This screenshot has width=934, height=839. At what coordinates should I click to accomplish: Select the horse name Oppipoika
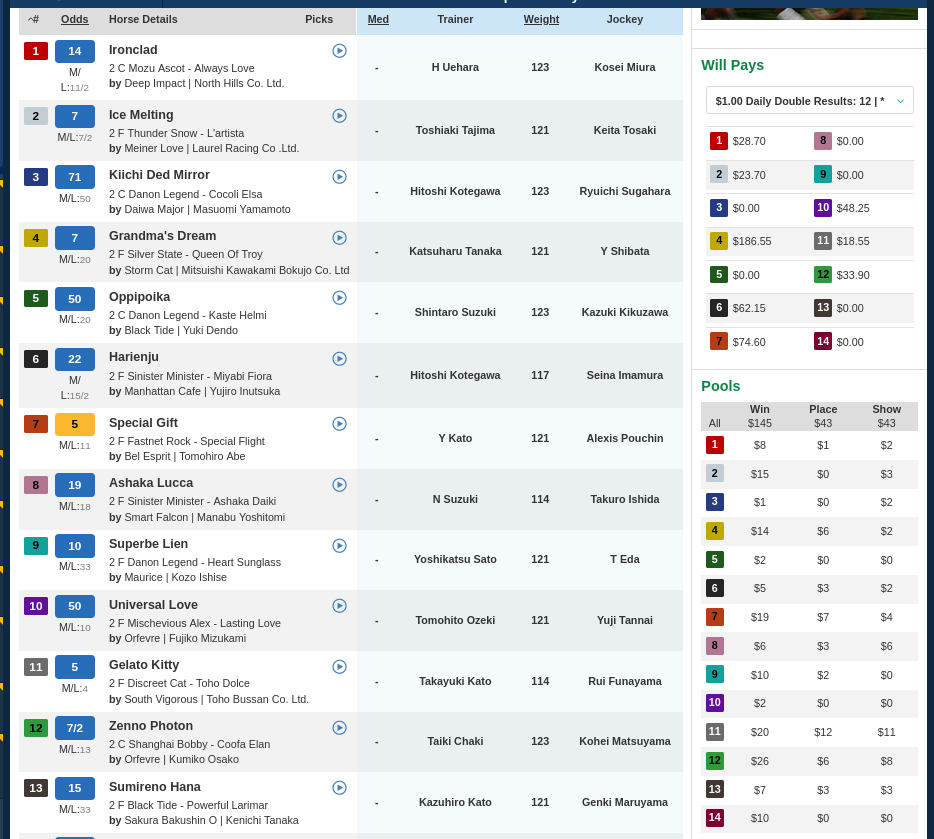tap(139, 297)
